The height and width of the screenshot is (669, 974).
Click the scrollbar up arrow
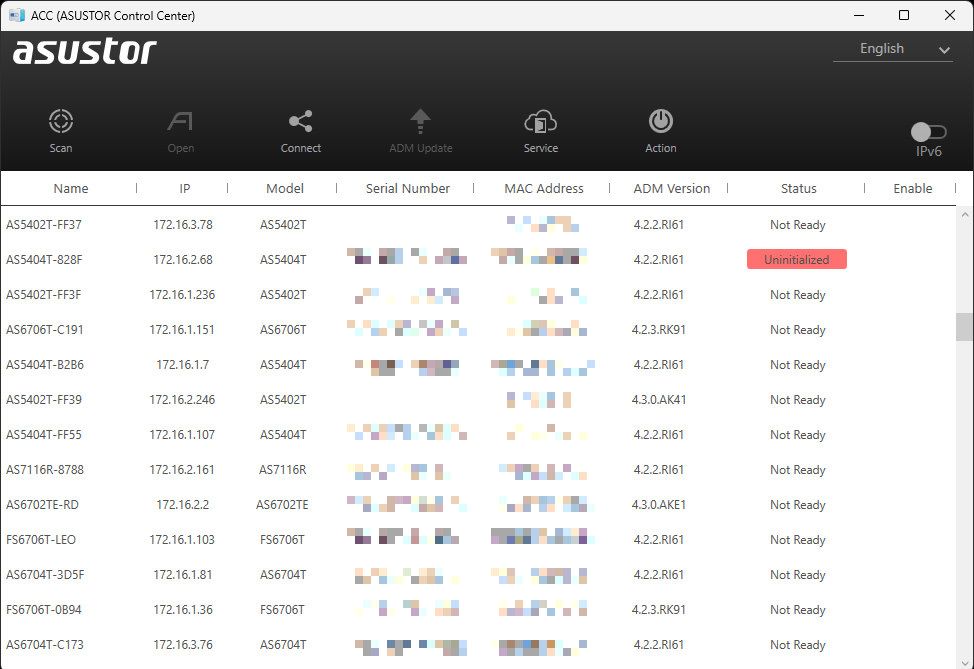coord(965,214)
